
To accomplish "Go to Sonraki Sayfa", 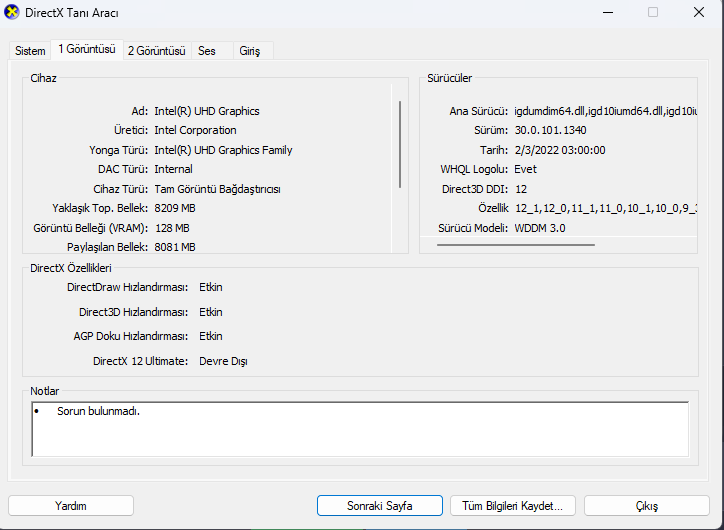I will pyautogui.click(x=380, y=506).
